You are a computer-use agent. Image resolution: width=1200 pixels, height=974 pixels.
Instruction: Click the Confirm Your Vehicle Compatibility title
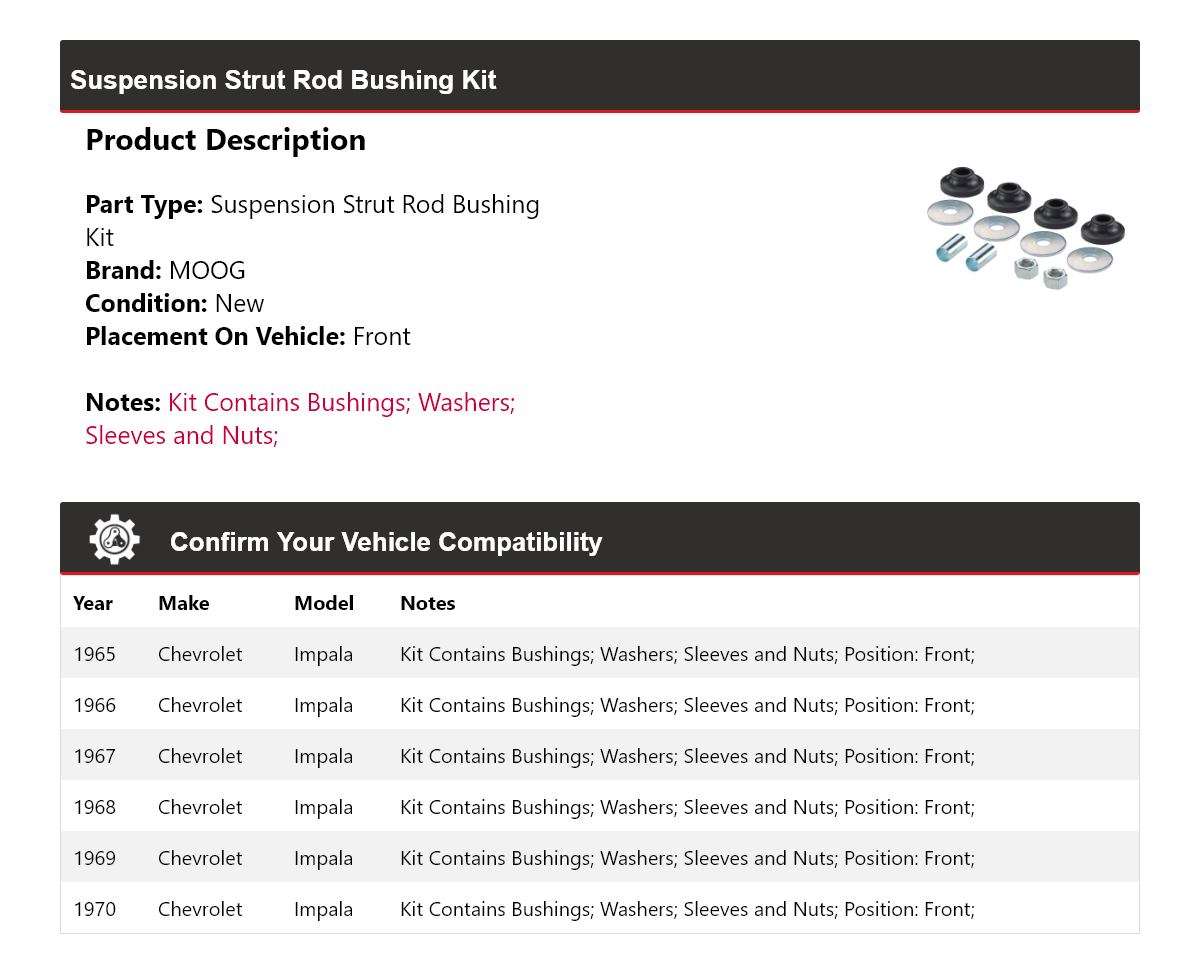[386, 542]
